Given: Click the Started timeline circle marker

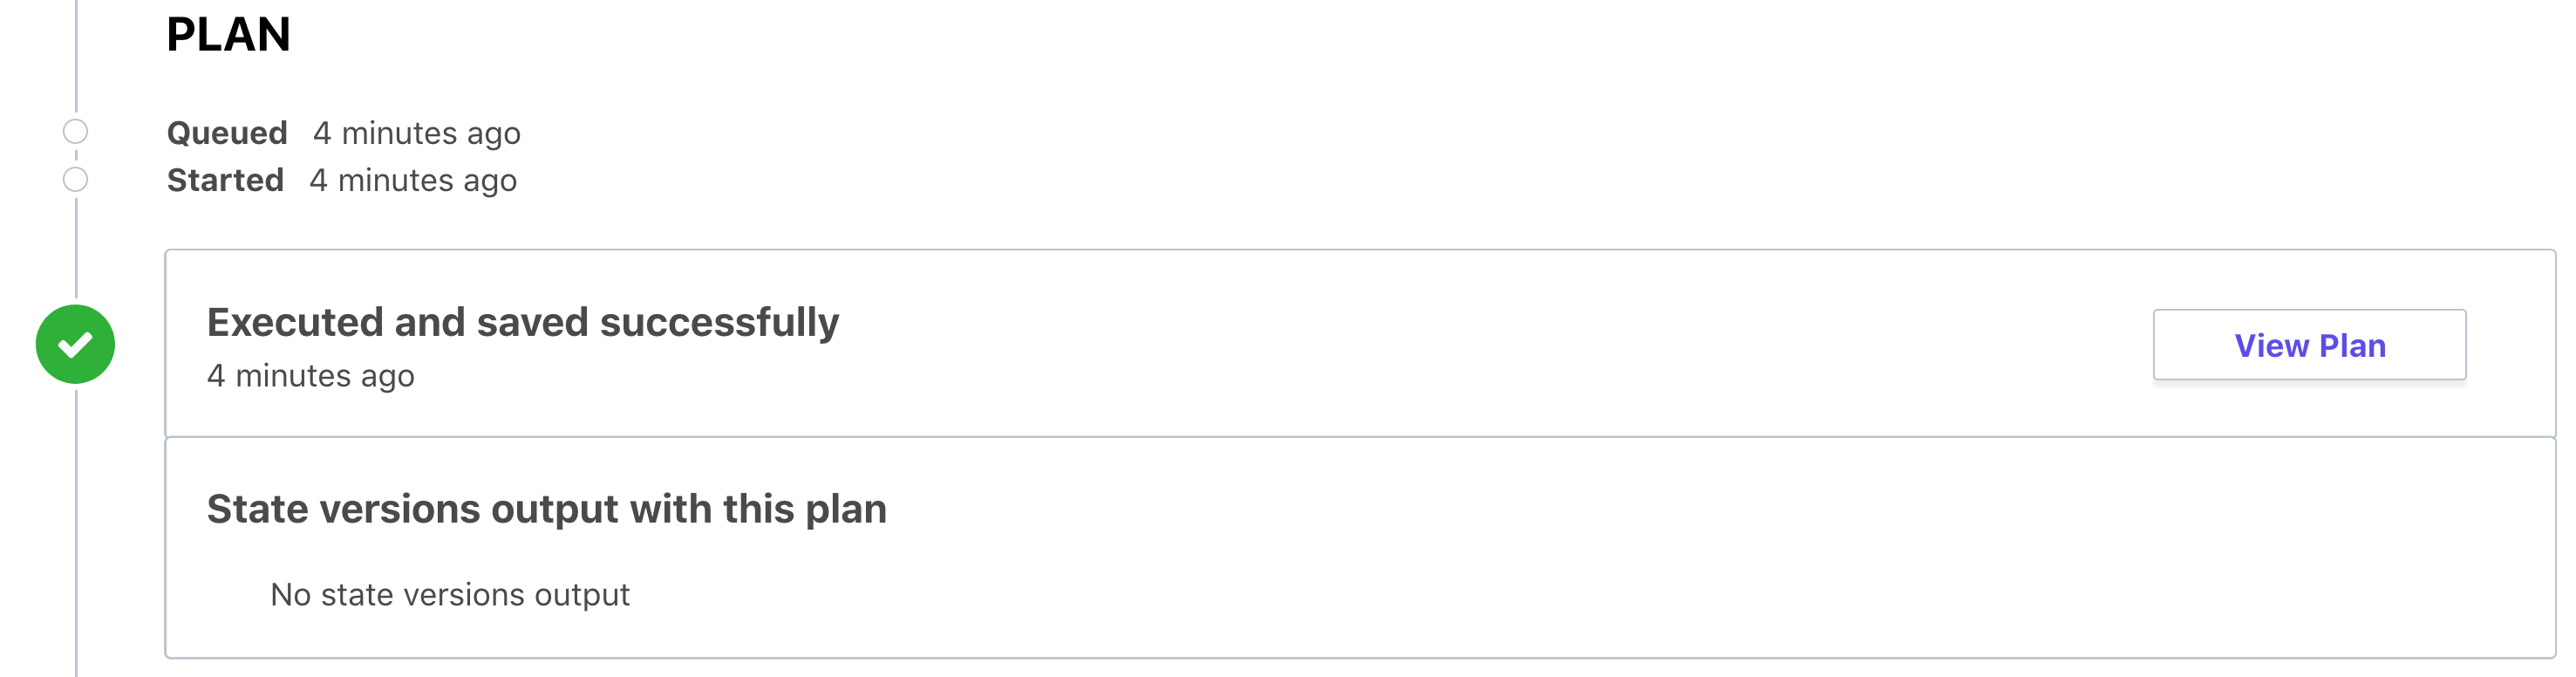Looking at the screenshot, I should click(x=75, y=180).
